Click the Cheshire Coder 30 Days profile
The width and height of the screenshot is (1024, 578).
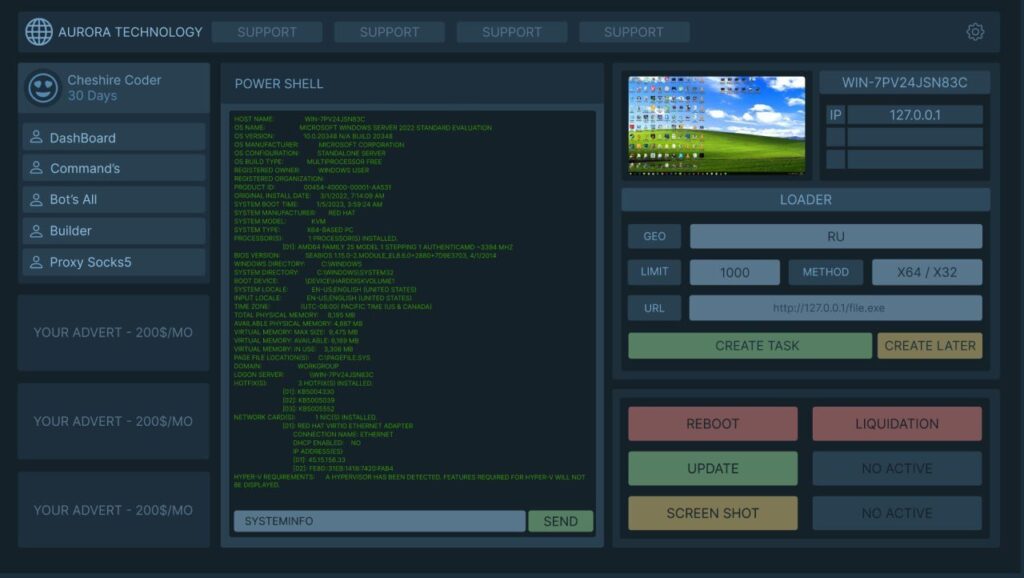point(114,88)
